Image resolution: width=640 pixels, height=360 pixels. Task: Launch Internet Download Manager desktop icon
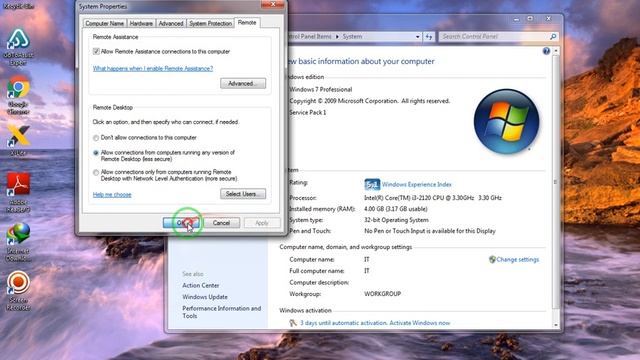tap(18, 242)
